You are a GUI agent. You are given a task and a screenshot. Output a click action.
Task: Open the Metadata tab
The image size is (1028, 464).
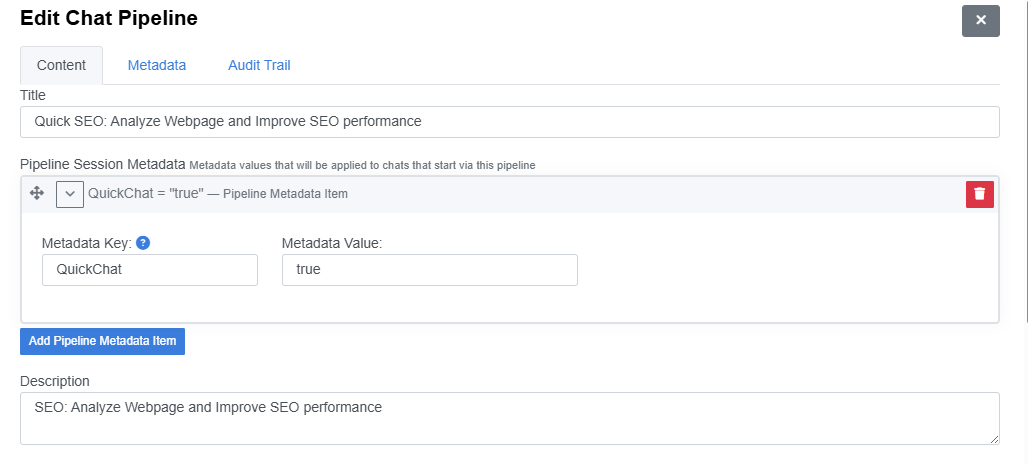click(156, 65)
